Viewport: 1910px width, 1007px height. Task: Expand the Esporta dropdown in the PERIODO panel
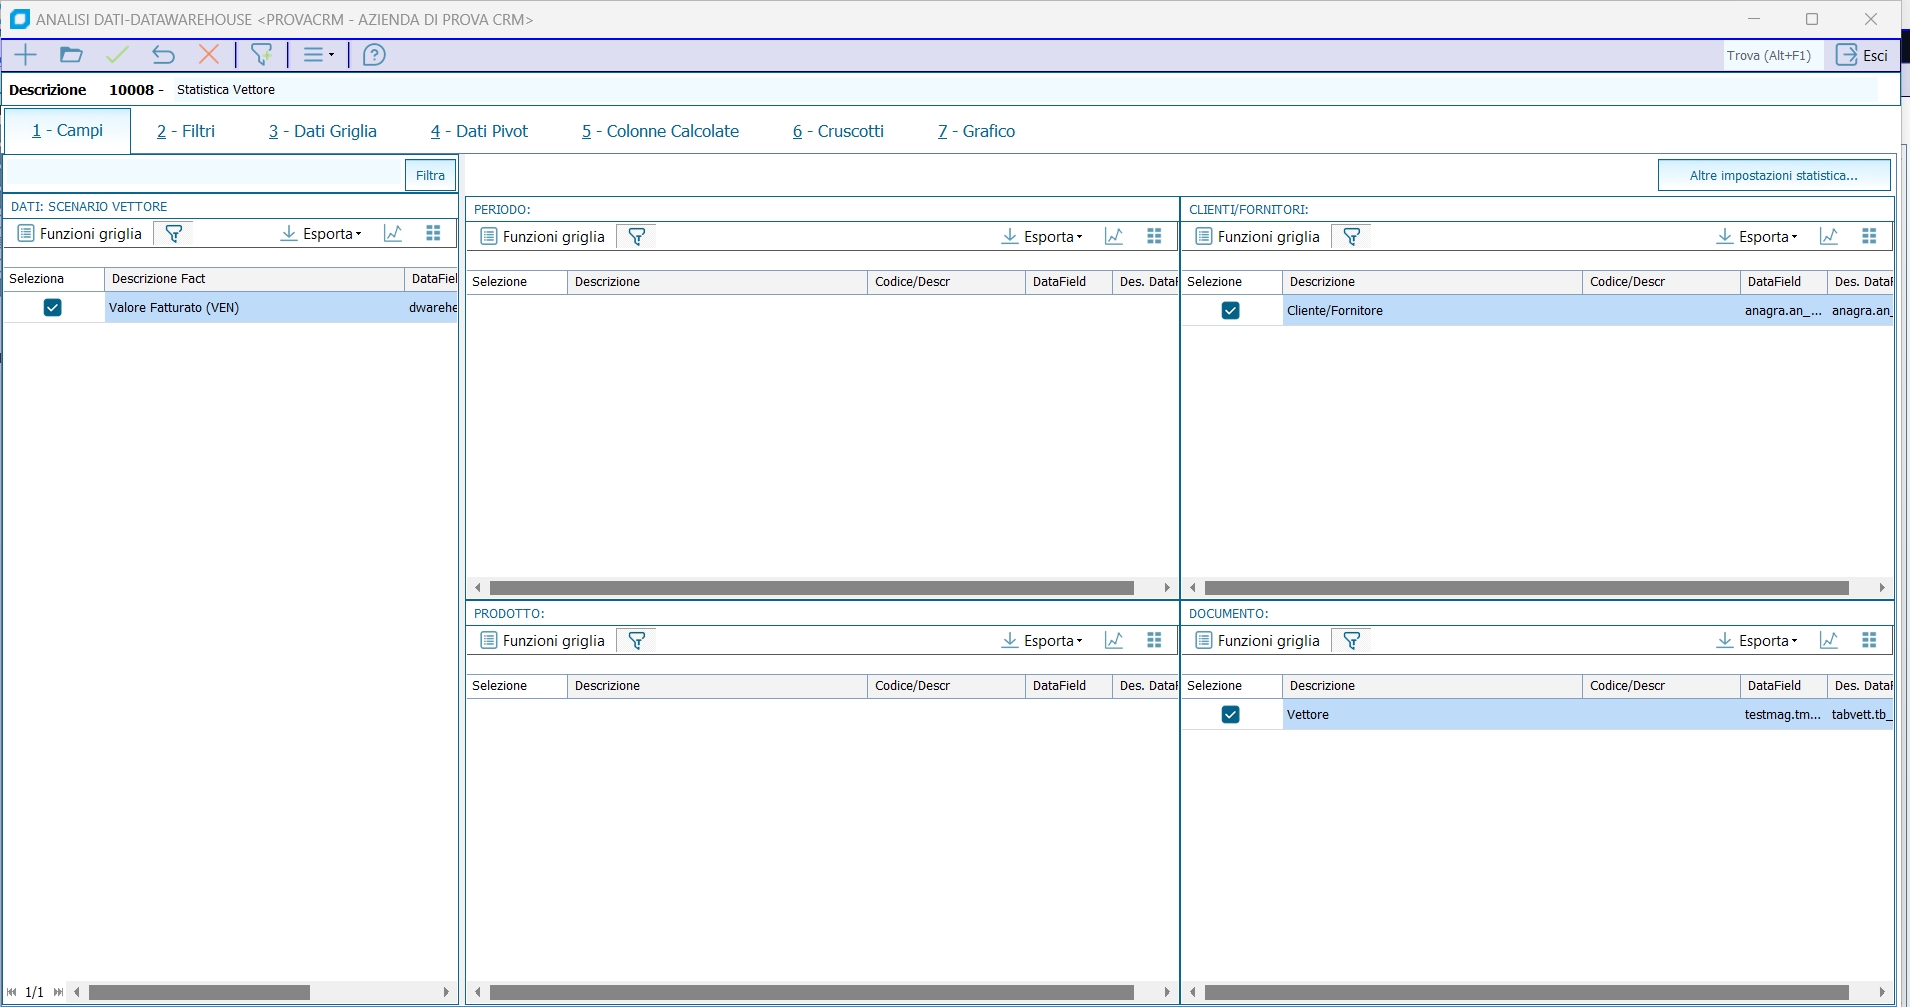tap(1043, 237)
